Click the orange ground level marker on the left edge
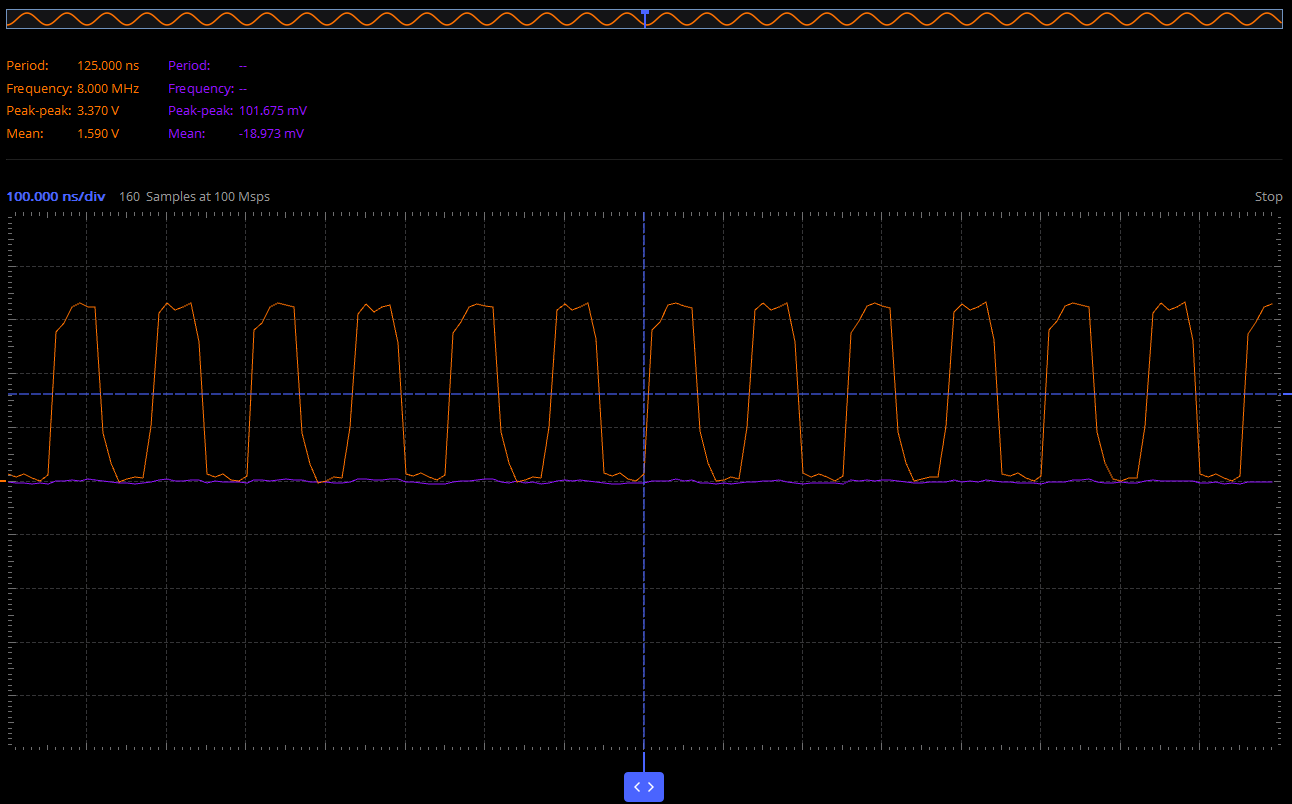1292x804 pixels. [x=3, y=482]
